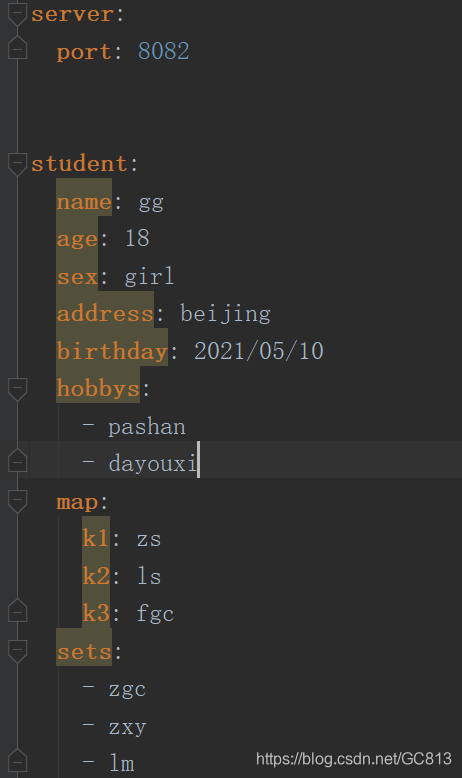This screenshot has width=462, height=778.
Task: Click the highlighted 'age' key
Action: coord(77,240)
